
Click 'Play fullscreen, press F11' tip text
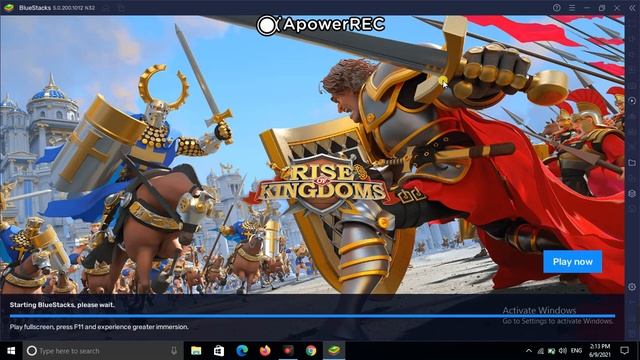tap(99, 327)
